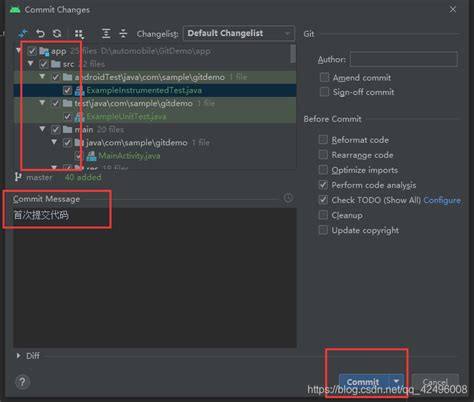Click the Collapse All icon
474x402 pixels.
(123, 33)
